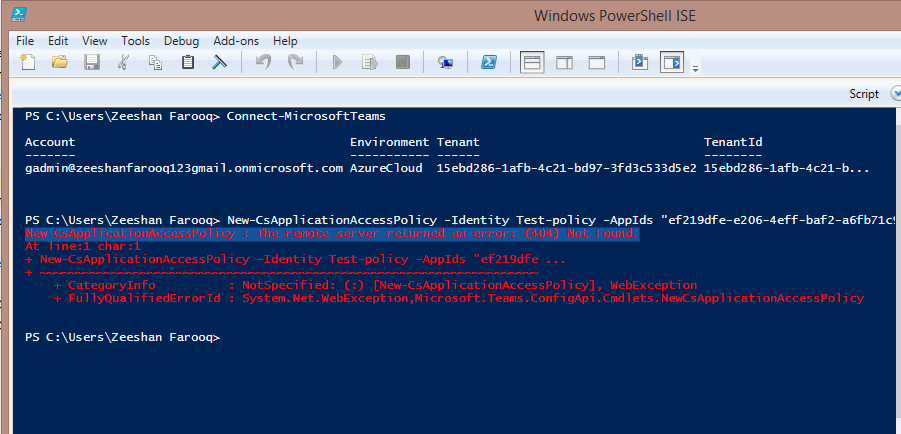This screenshot has height=434, width=901.
Task: Show script pane maximized
Action: tap(597, 62)
